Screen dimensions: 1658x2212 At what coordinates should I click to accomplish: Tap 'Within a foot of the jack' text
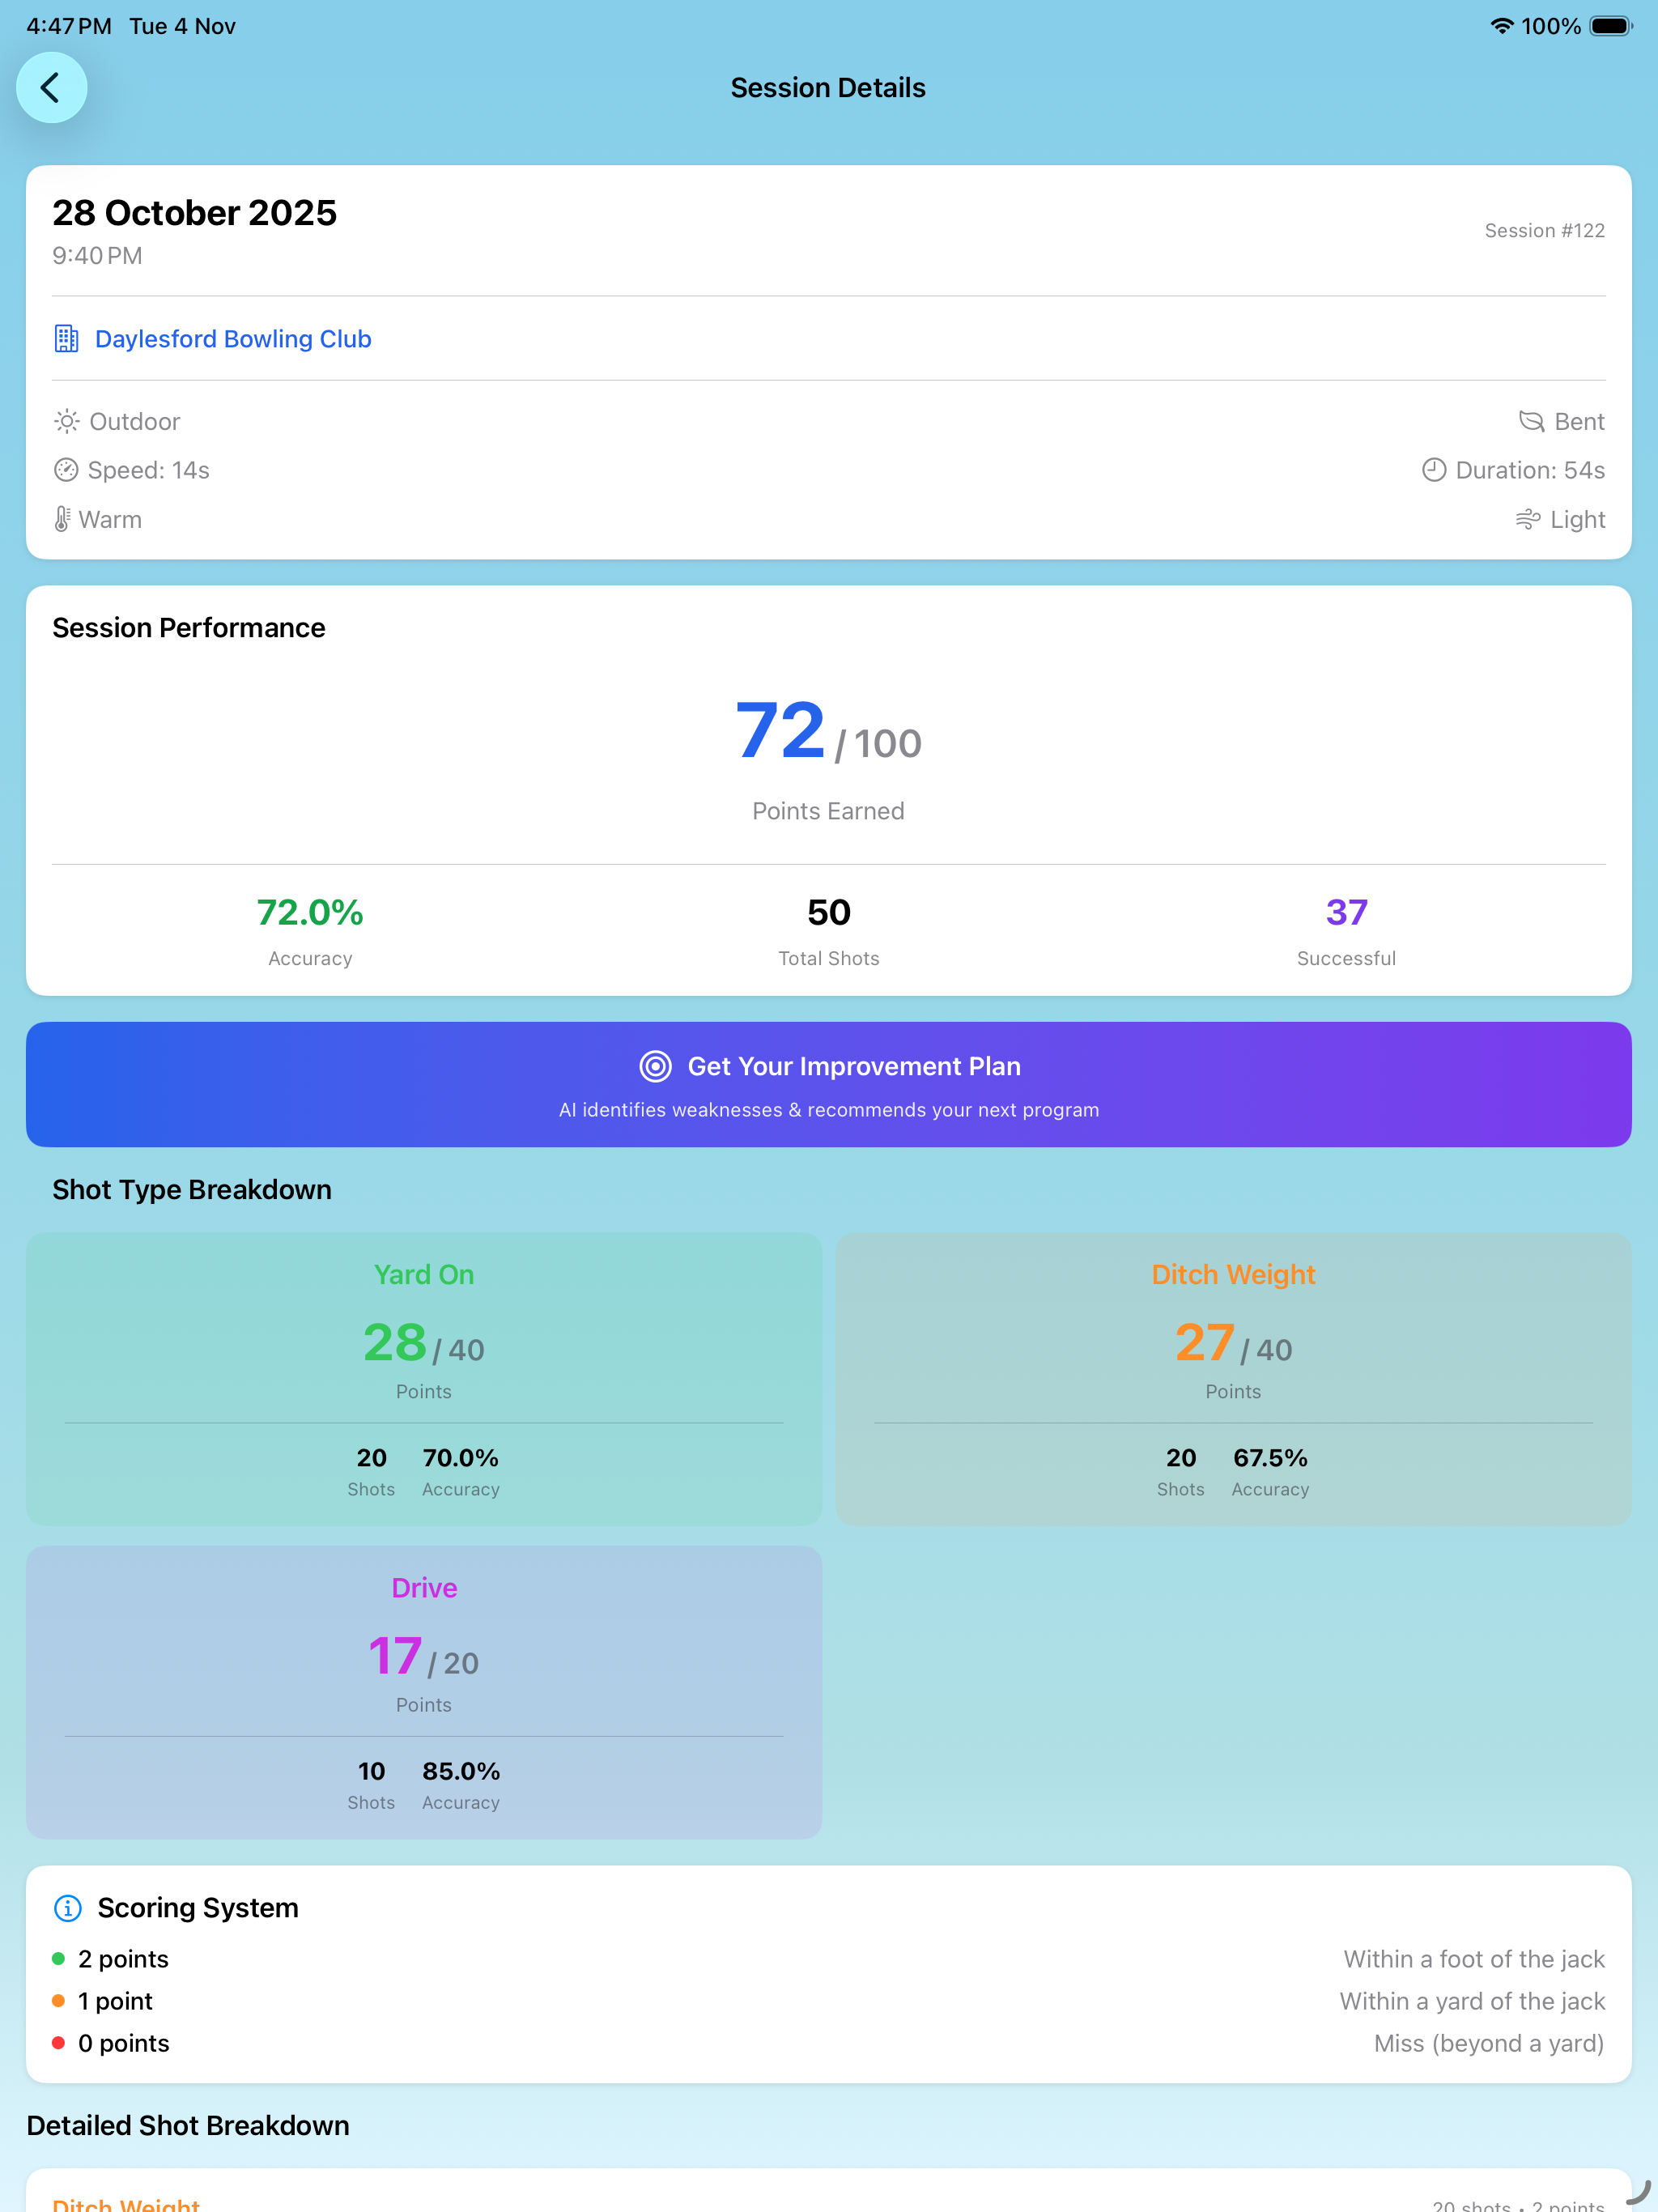(x=1474, y=1959)
